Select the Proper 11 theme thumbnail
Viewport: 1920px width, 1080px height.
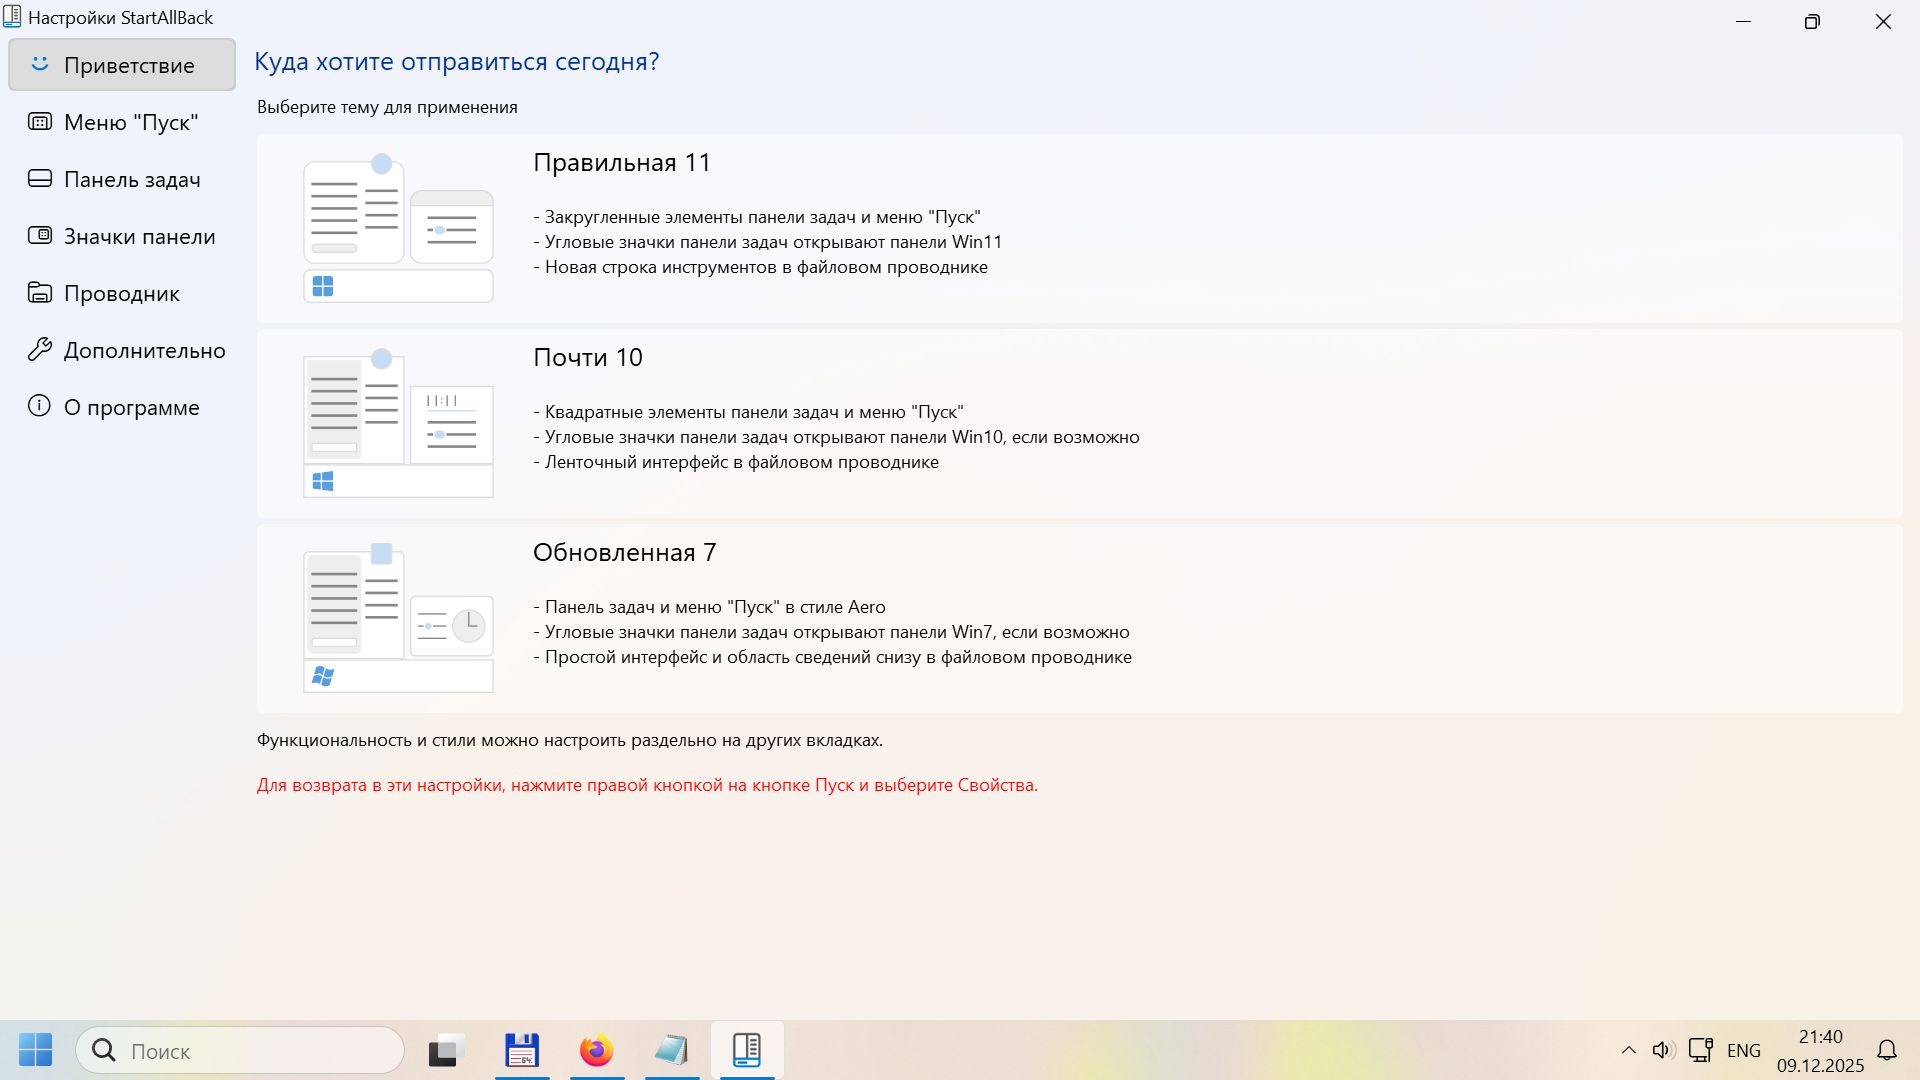(x=398, y=228)
